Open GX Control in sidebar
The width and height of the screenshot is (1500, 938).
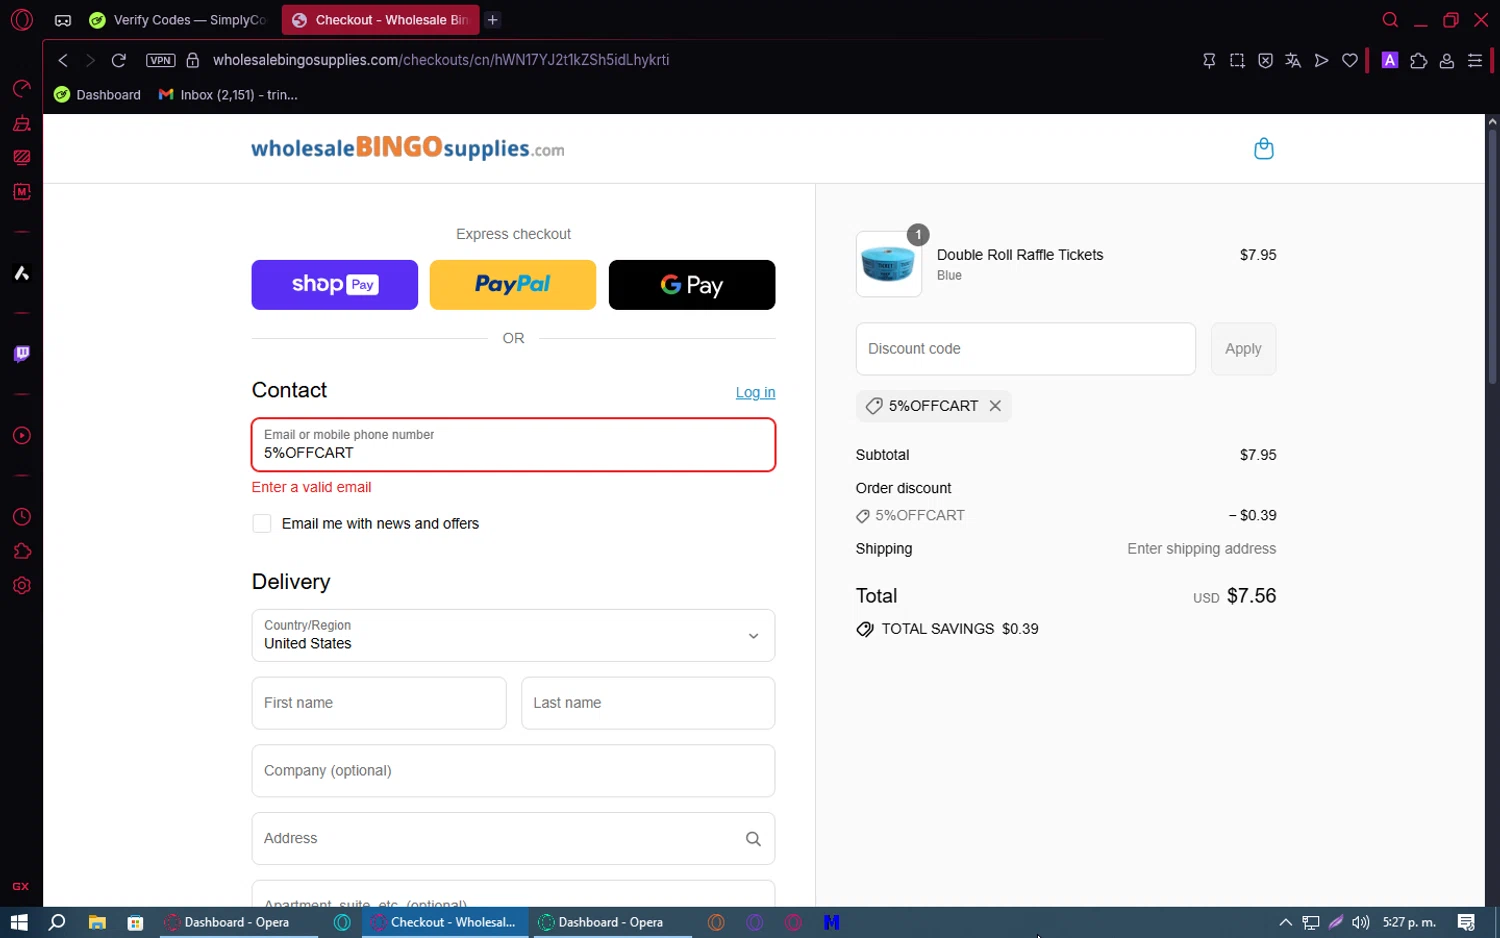coord(21,89)
